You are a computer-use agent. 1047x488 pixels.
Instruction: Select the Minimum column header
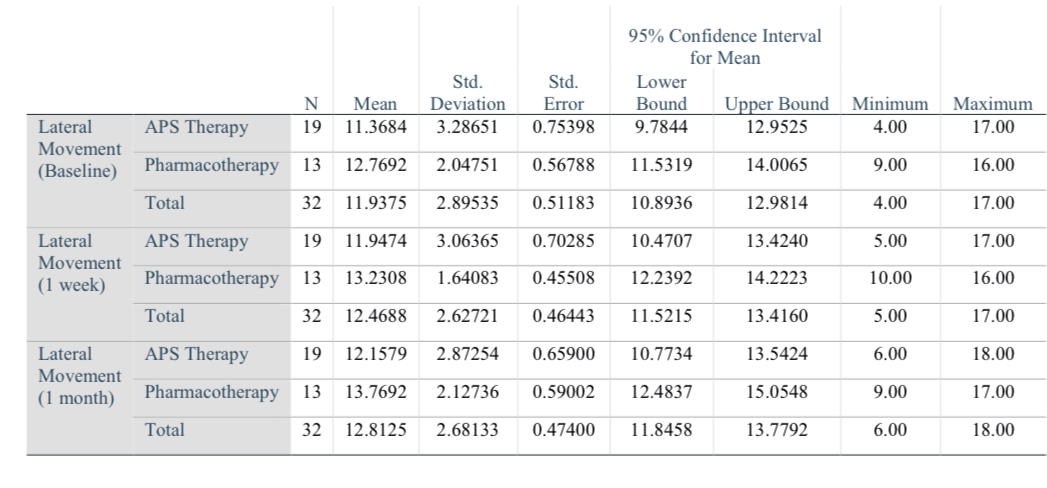coord(889,104)
